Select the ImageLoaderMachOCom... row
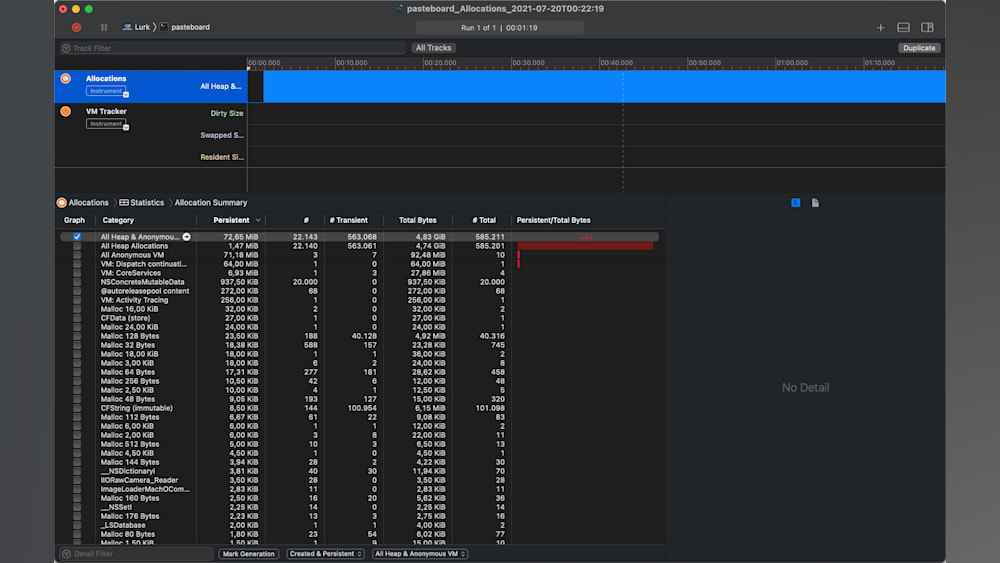Image resolution: width=1000 pixels, height=563 pixels. (x=360, y=489)
